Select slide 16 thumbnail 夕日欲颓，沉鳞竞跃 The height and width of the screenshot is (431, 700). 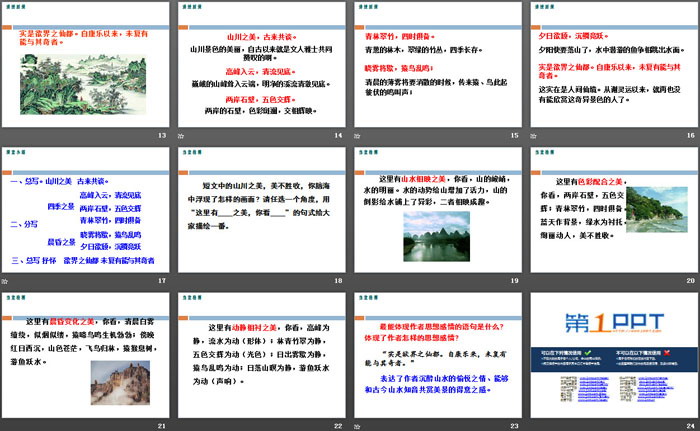point(614,65)
